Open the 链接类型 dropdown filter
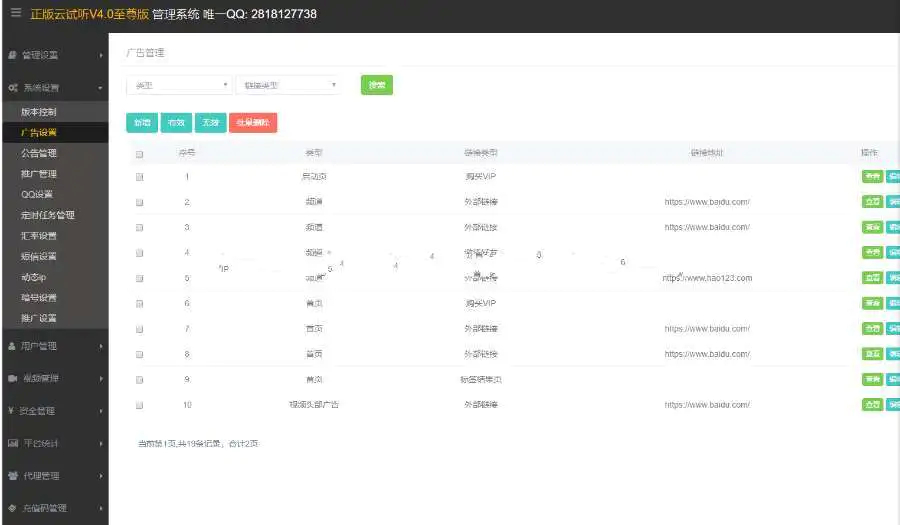 click(x=288, y=85)
